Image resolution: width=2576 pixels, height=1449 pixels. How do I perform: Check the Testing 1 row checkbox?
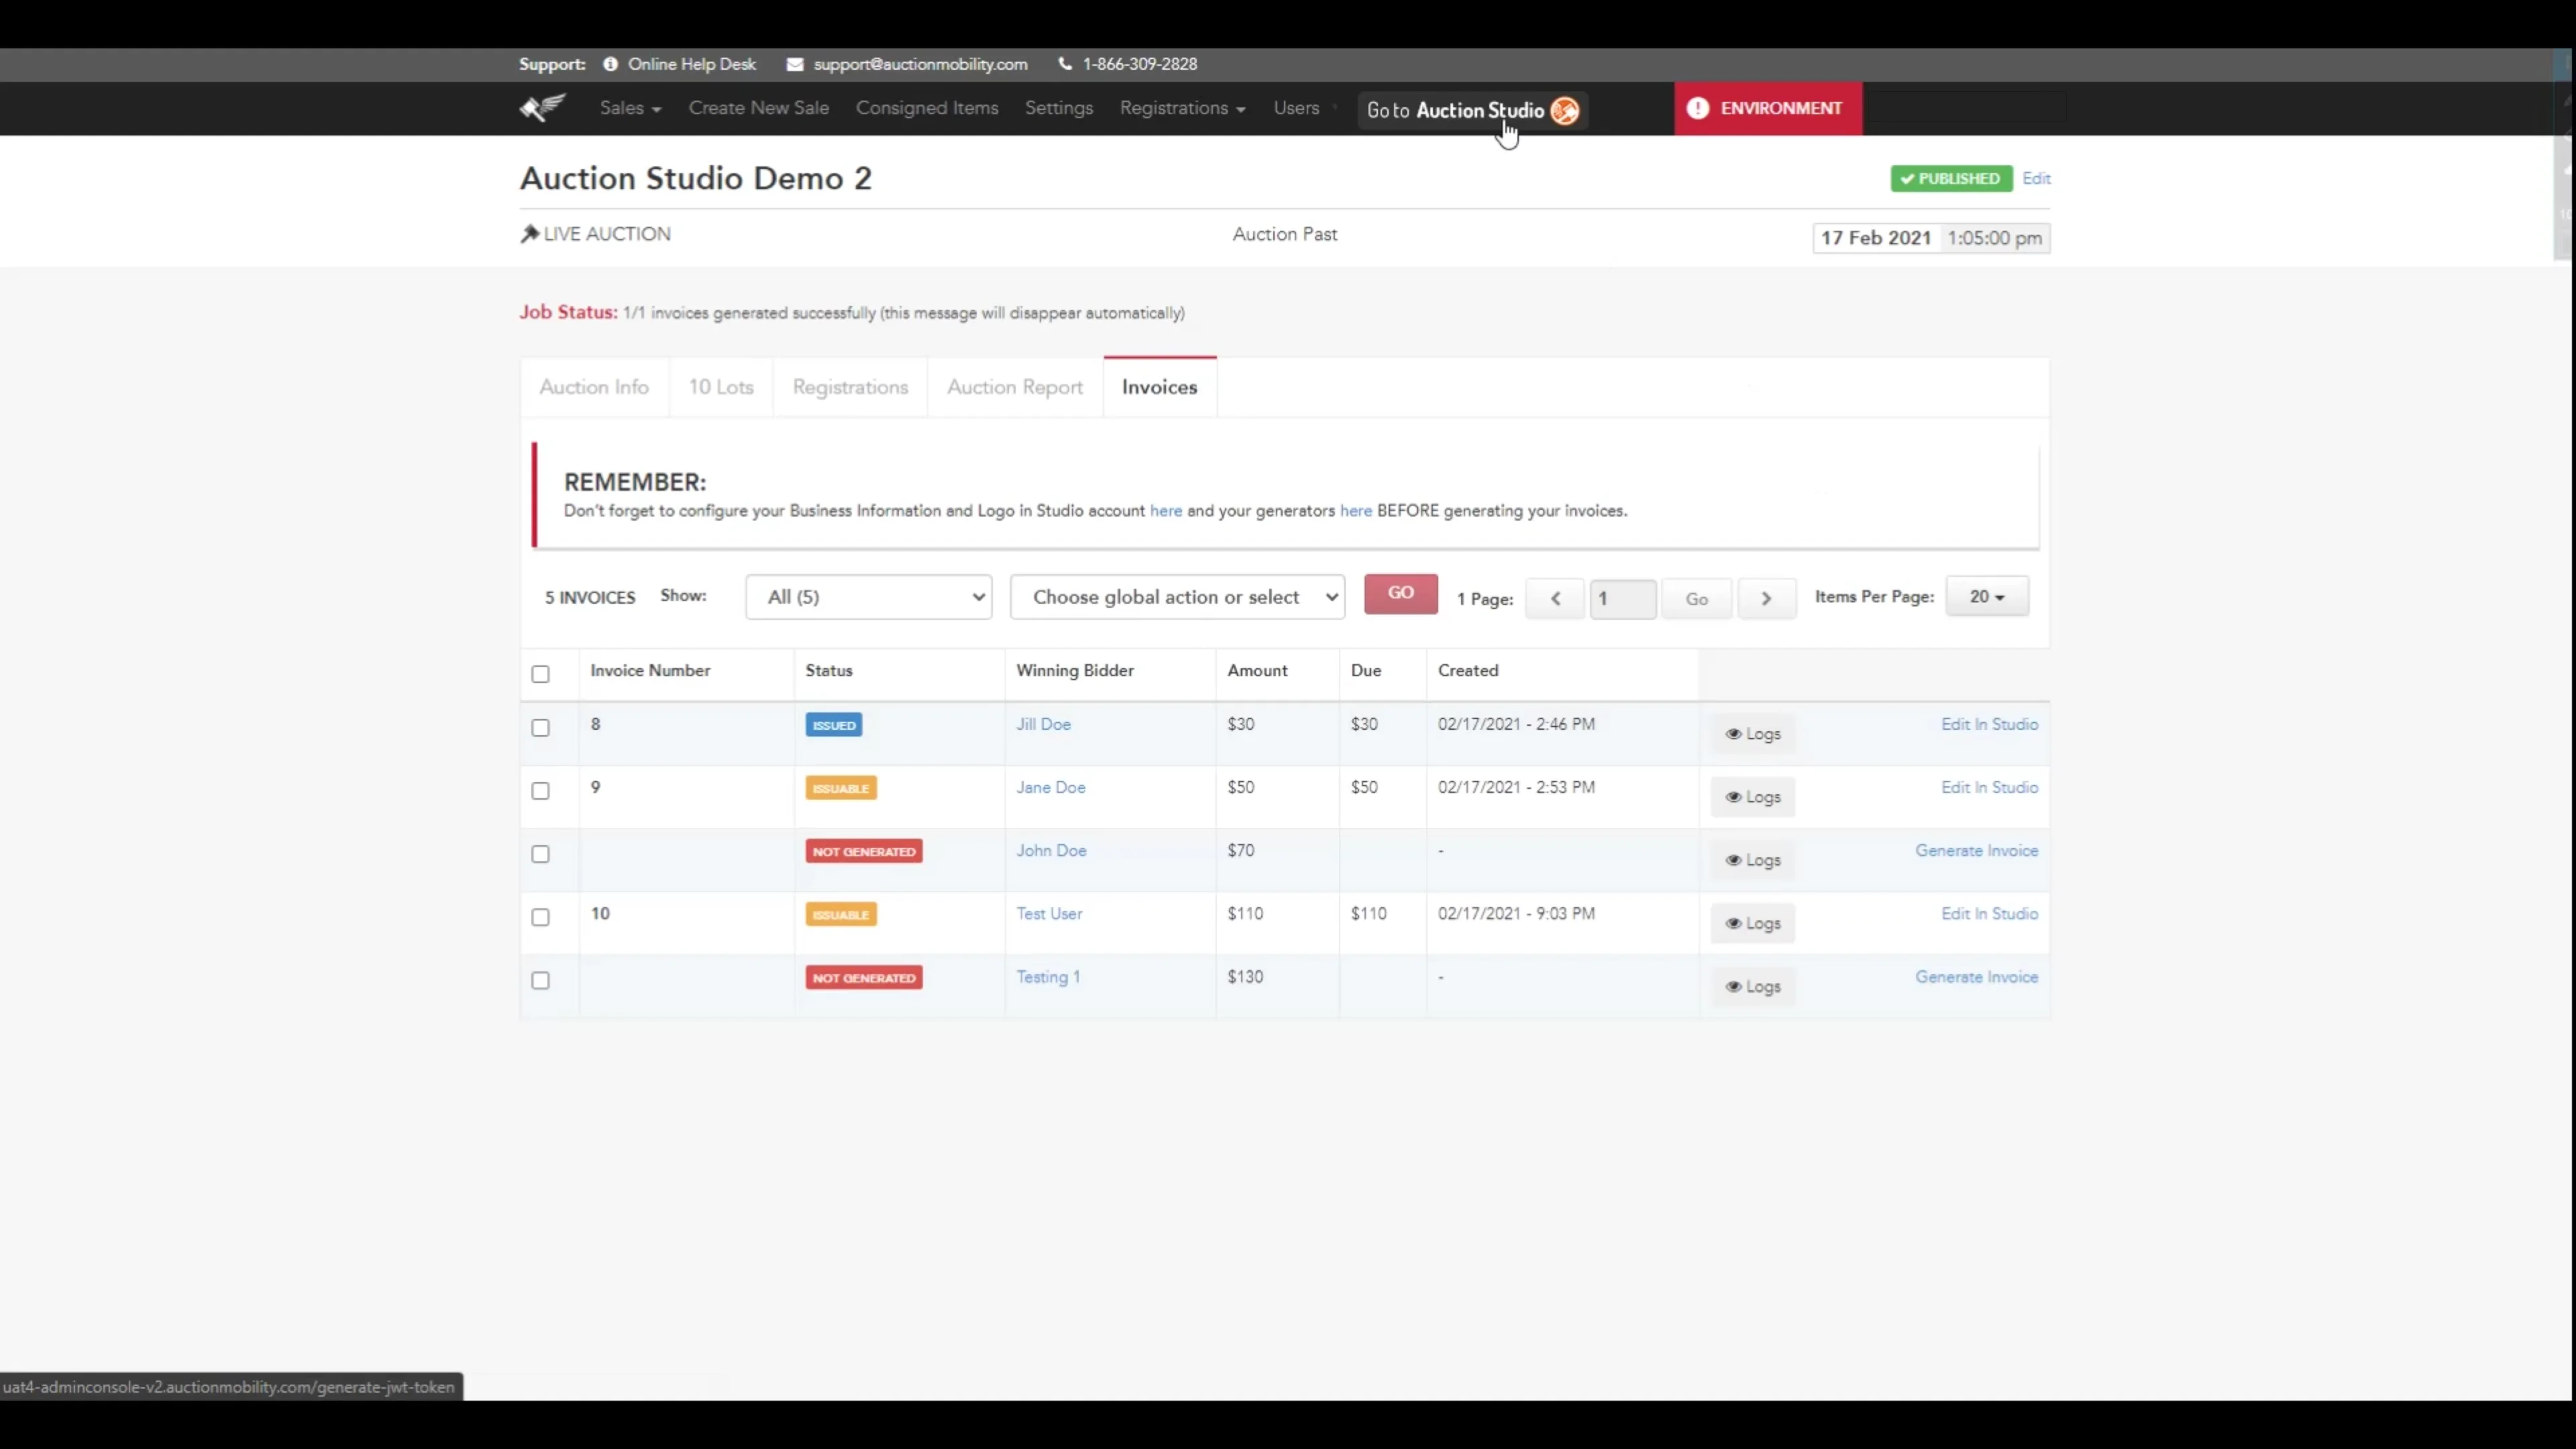click(x=541, y=980)
